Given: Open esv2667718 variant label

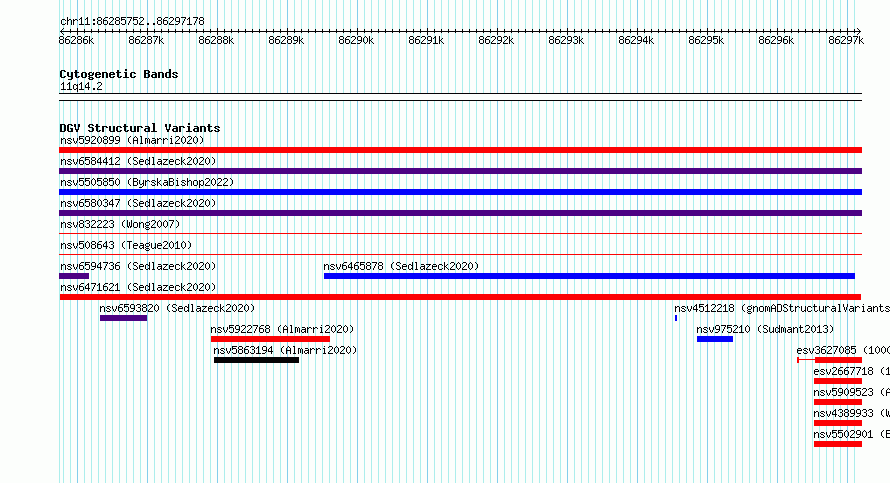Looking at the screenshot, I should [x=851, y=371].
